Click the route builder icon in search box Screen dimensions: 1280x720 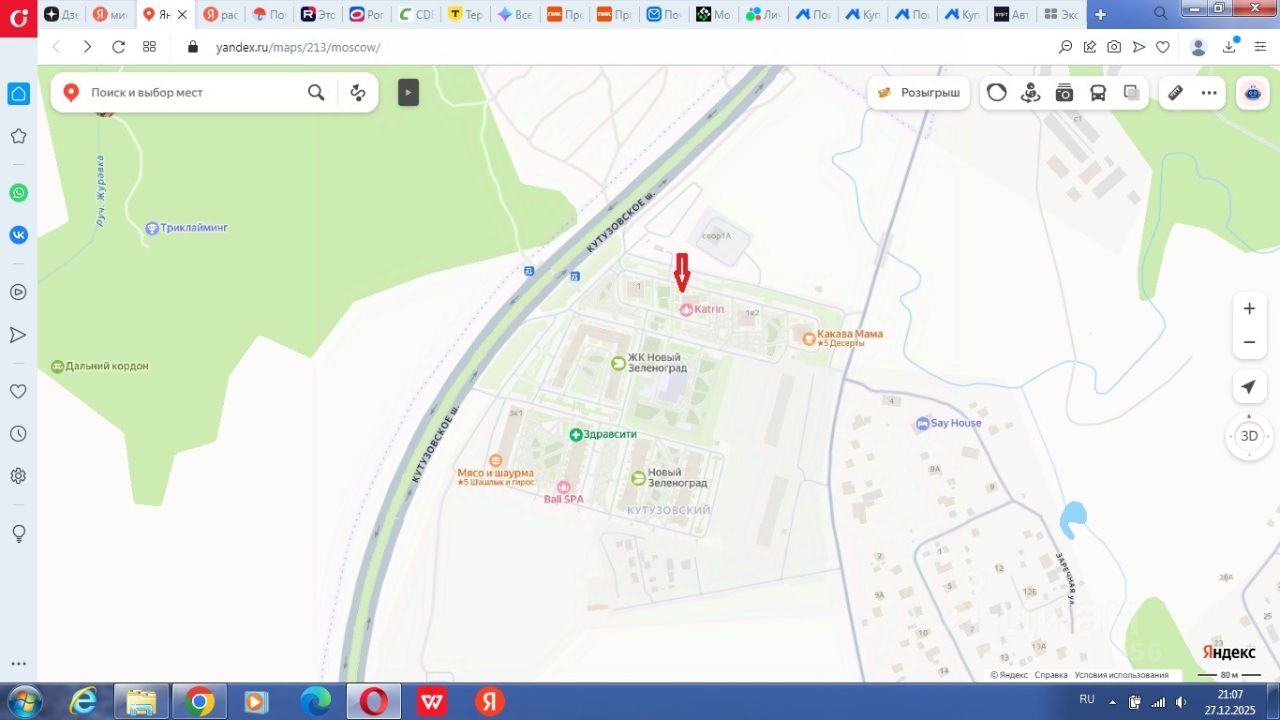[358, 93]
